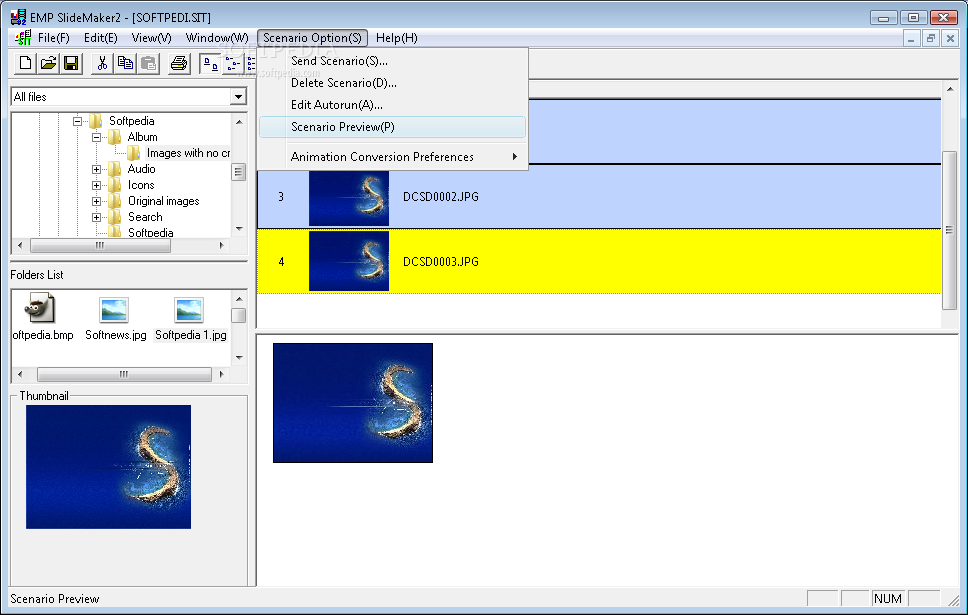Click folder tree vertical scrollbar up arrow
The height and width of the screenshot is (615, 968).
[x=239, y=122]
